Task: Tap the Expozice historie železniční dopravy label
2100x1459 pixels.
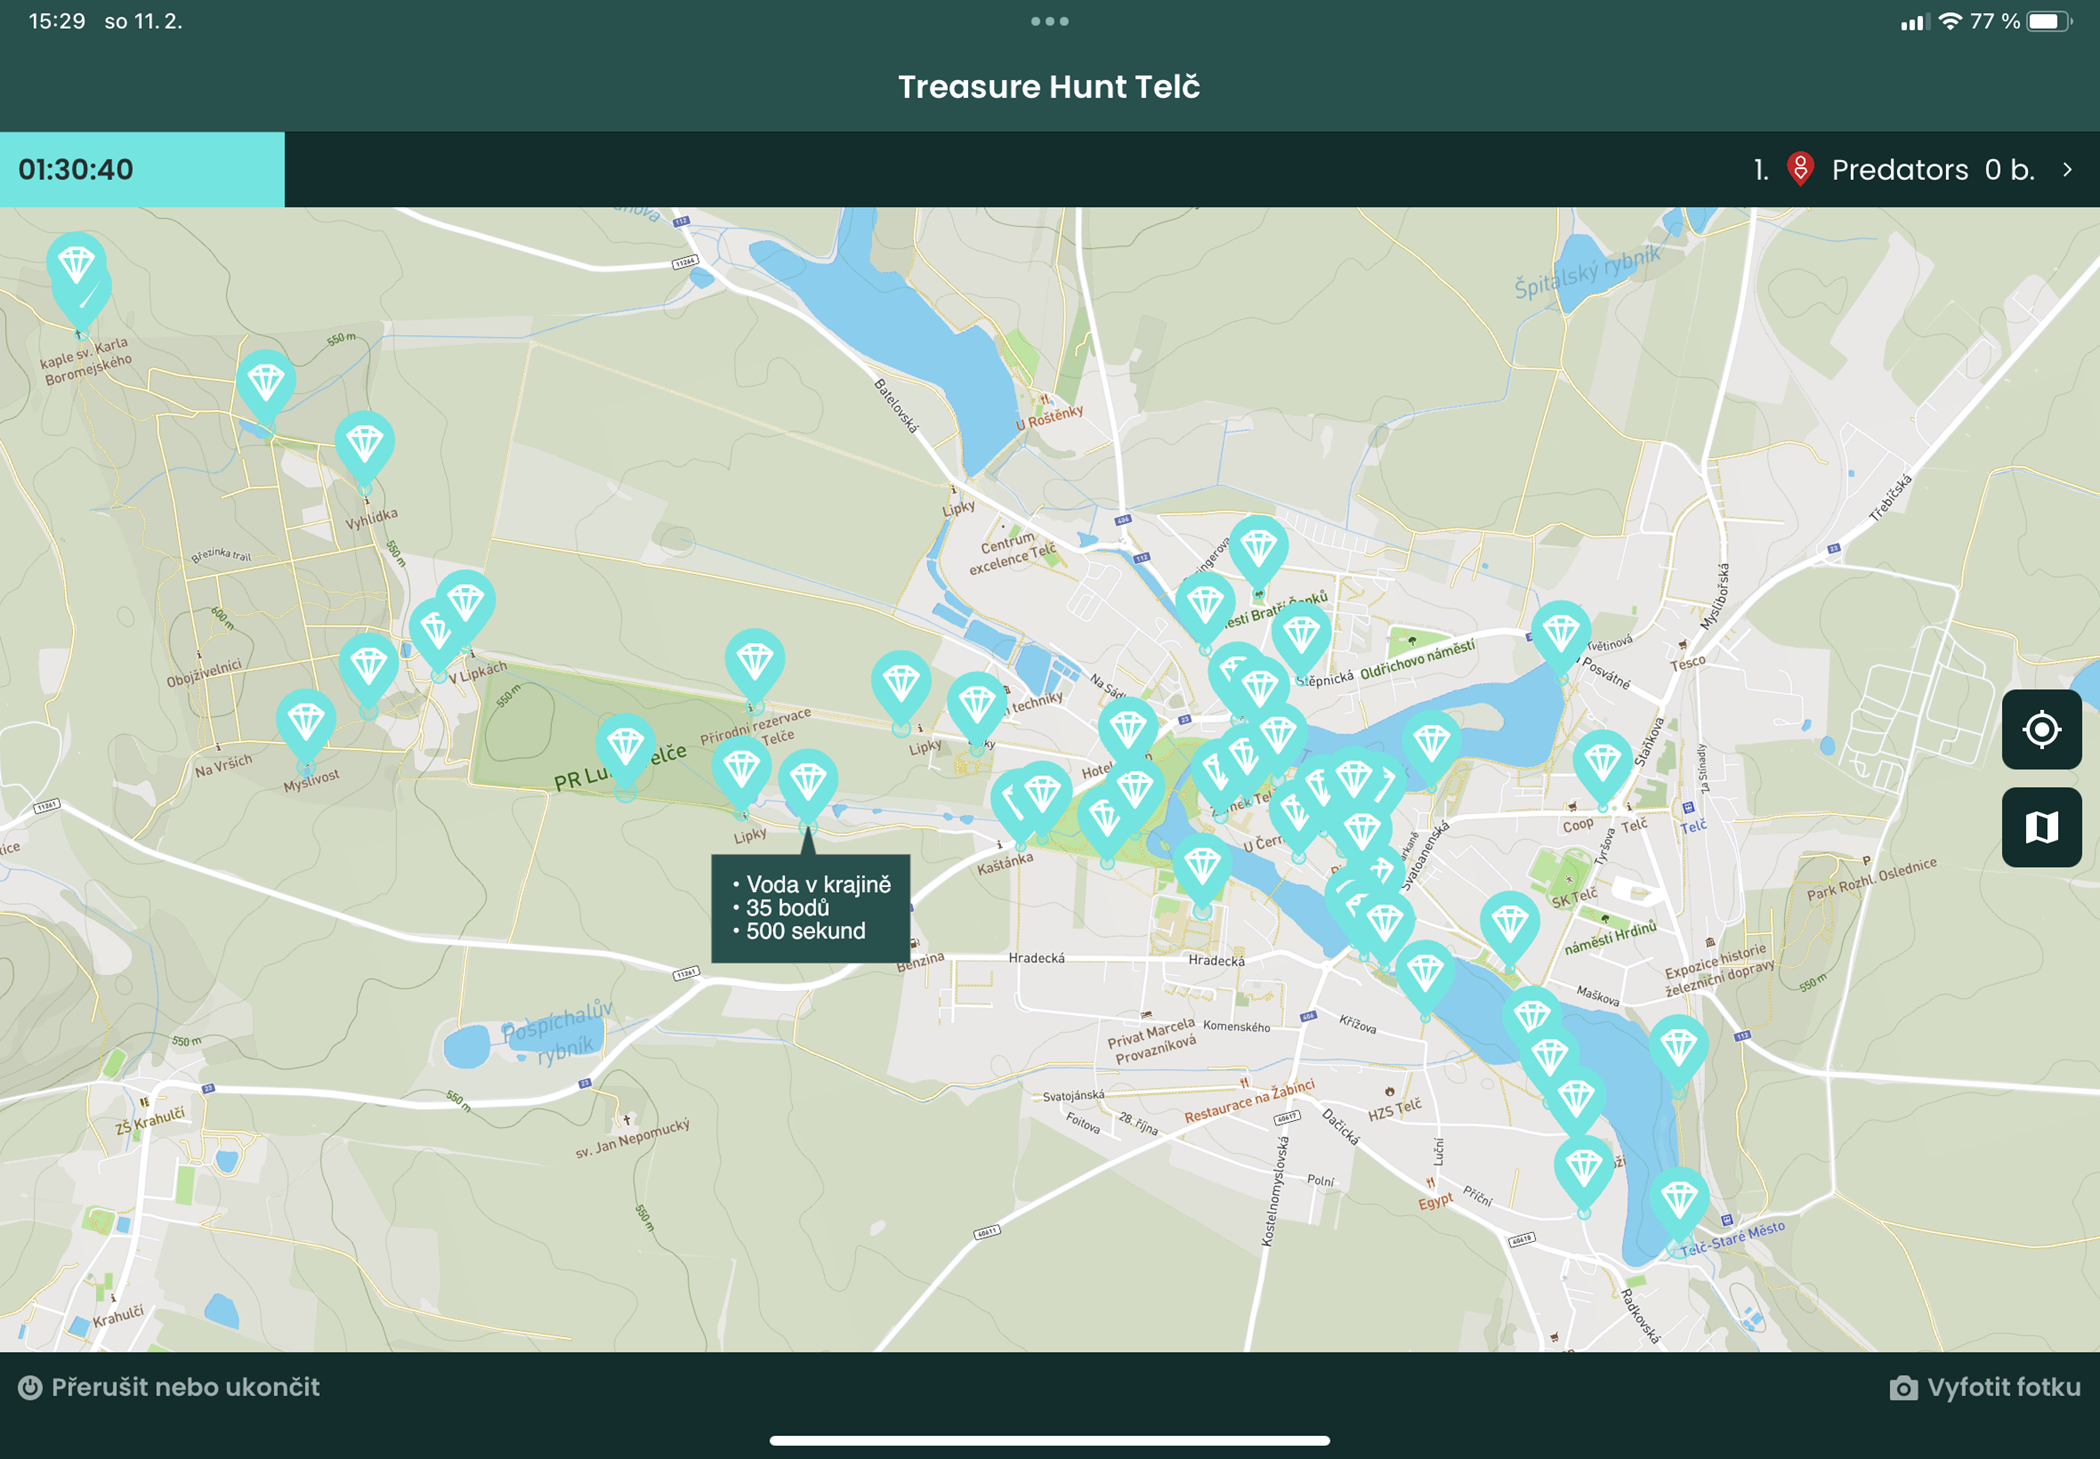Action: [x=1719, y=969]
